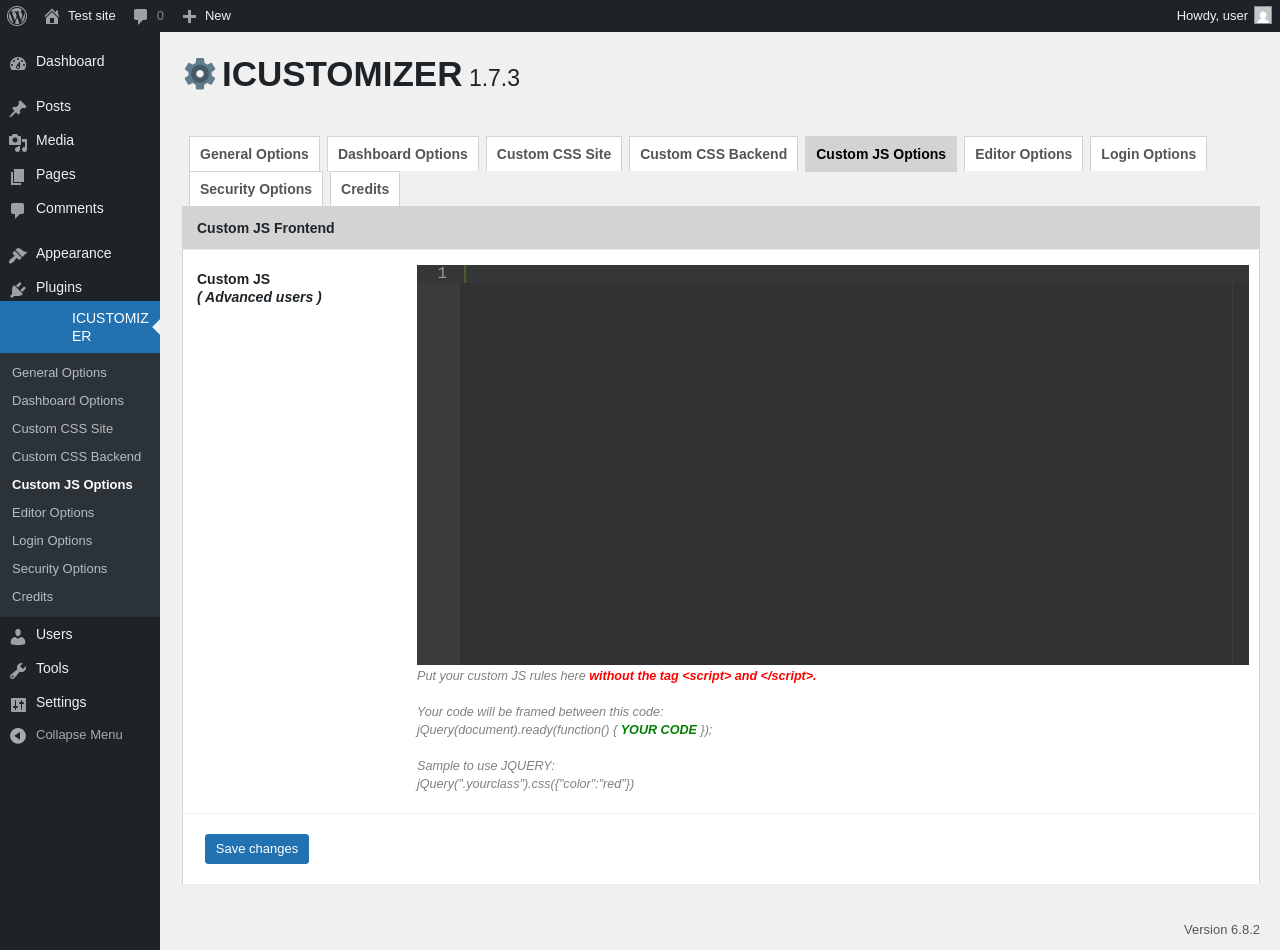Image resolution: width=1280 pixels, height=950 pixels.
Task: Click the Settings sliders icon
Action: pyautogui.click(x=18, y=703)
